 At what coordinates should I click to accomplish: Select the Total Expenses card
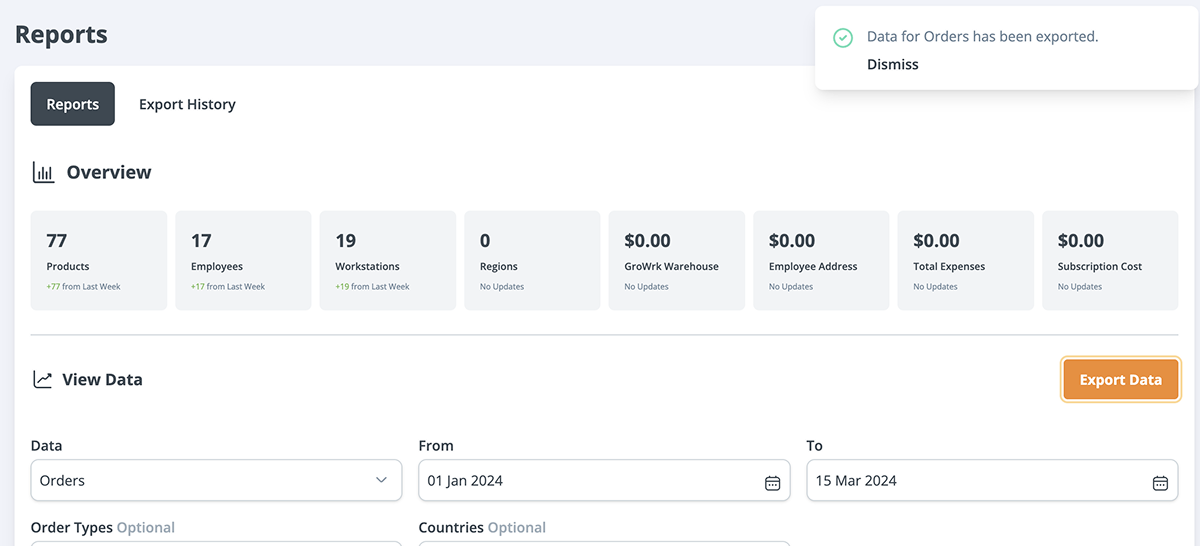coord(965,260)
